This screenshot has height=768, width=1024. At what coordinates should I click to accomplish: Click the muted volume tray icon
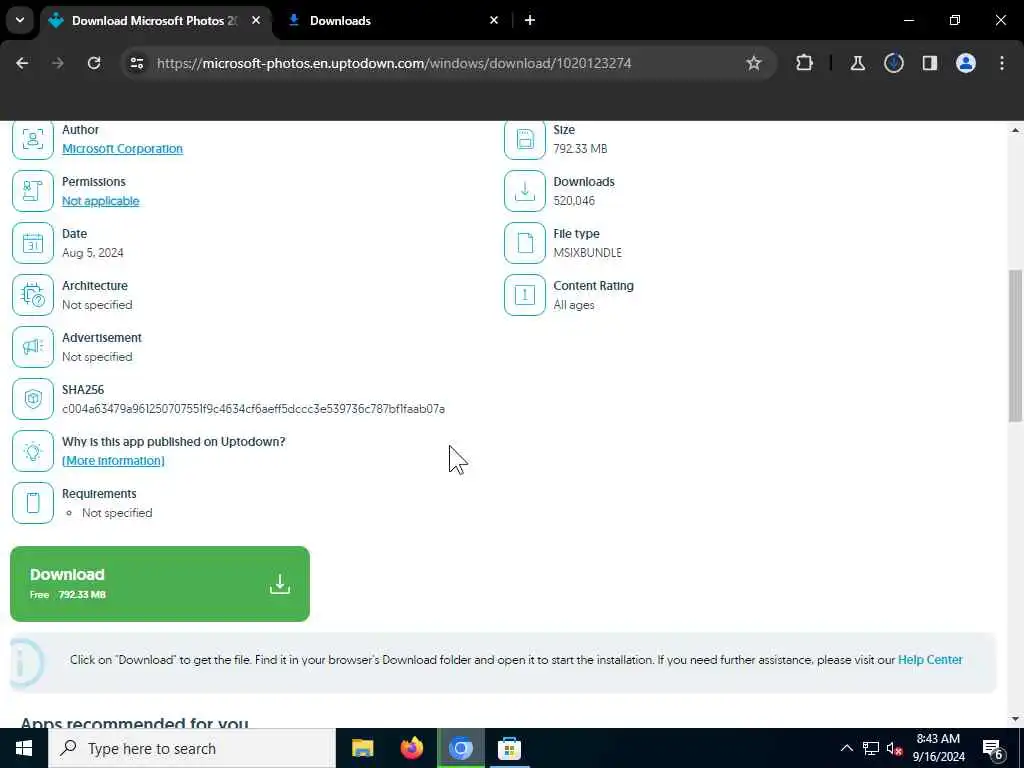coord(893,748)
